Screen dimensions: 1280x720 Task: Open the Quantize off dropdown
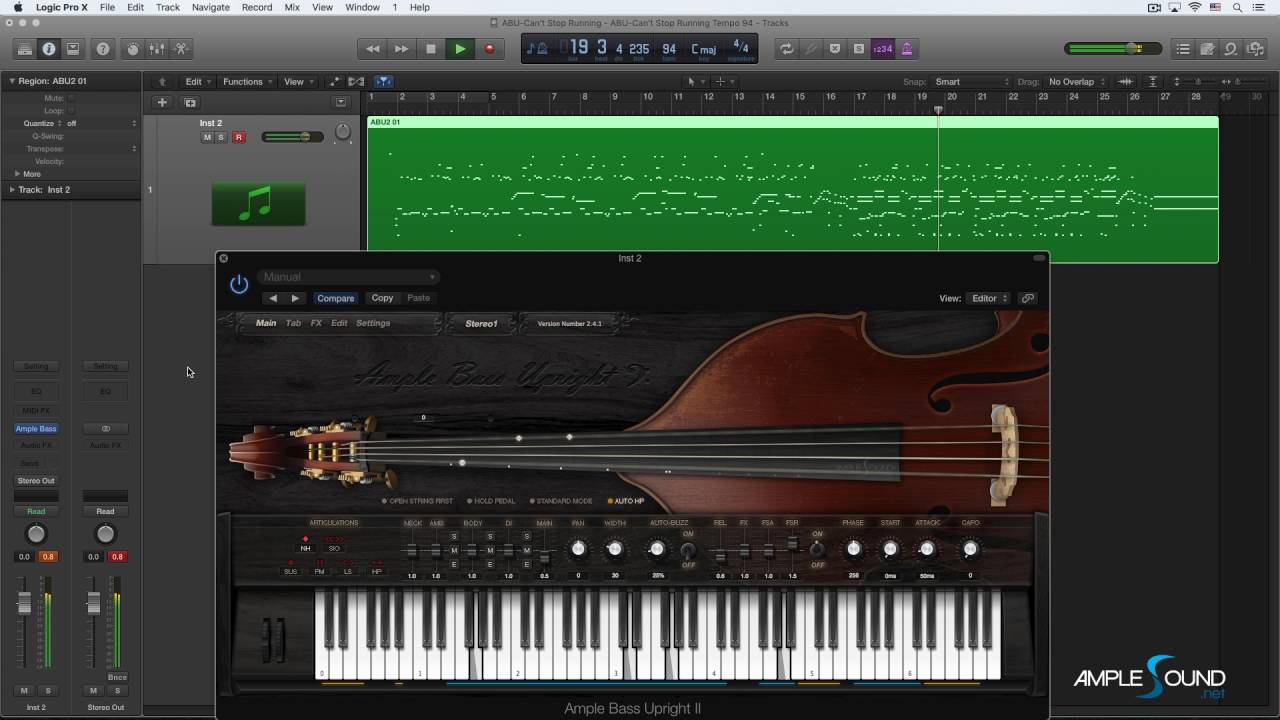click(x=101, y=123)
